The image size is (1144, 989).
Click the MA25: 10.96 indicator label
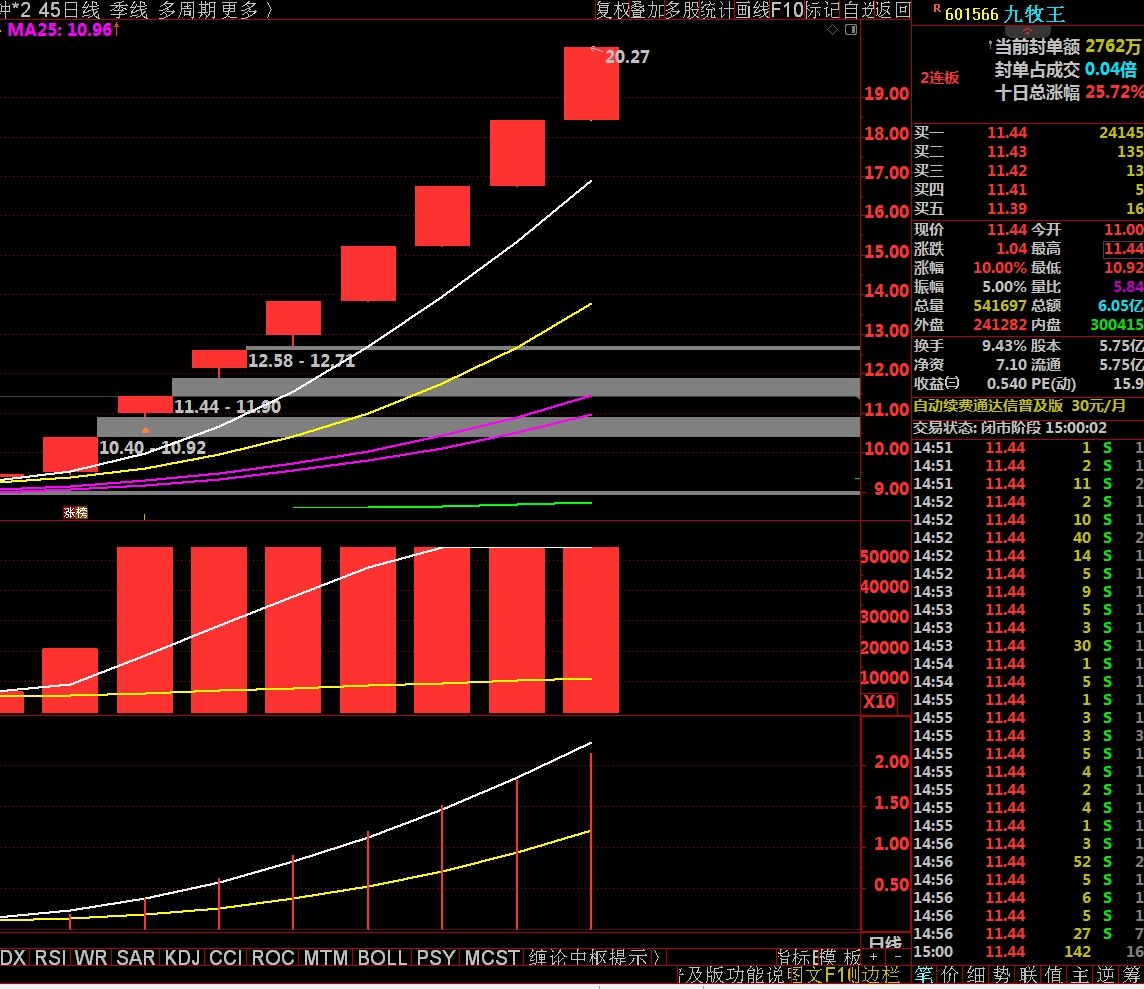tap(61, 30)
